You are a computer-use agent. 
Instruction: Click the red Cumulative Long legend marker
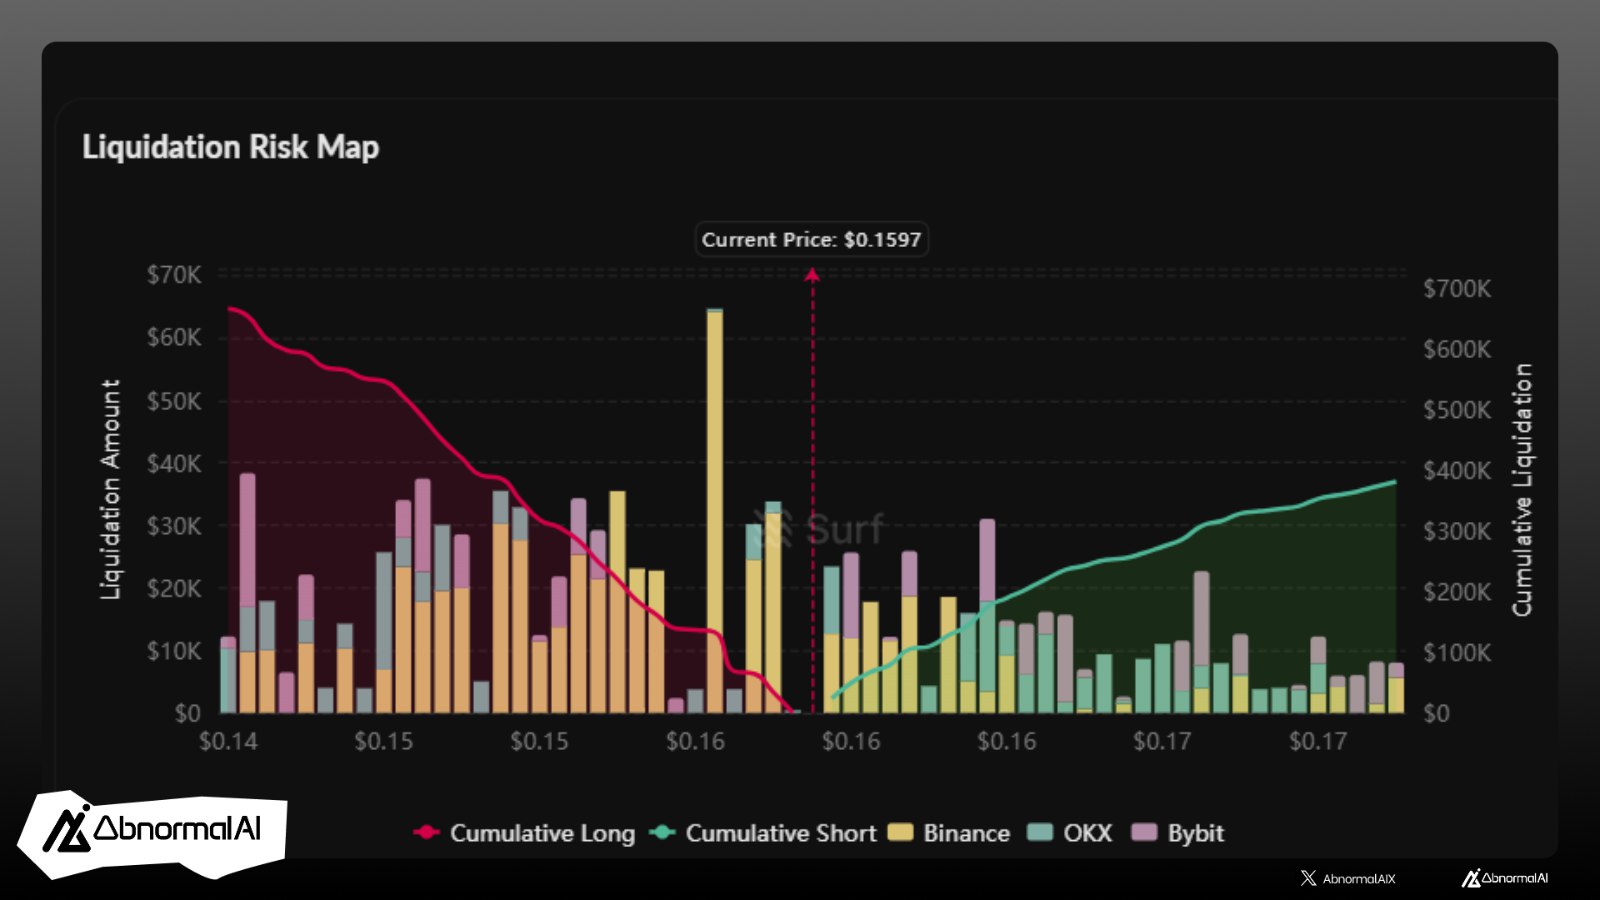(427, 833)
